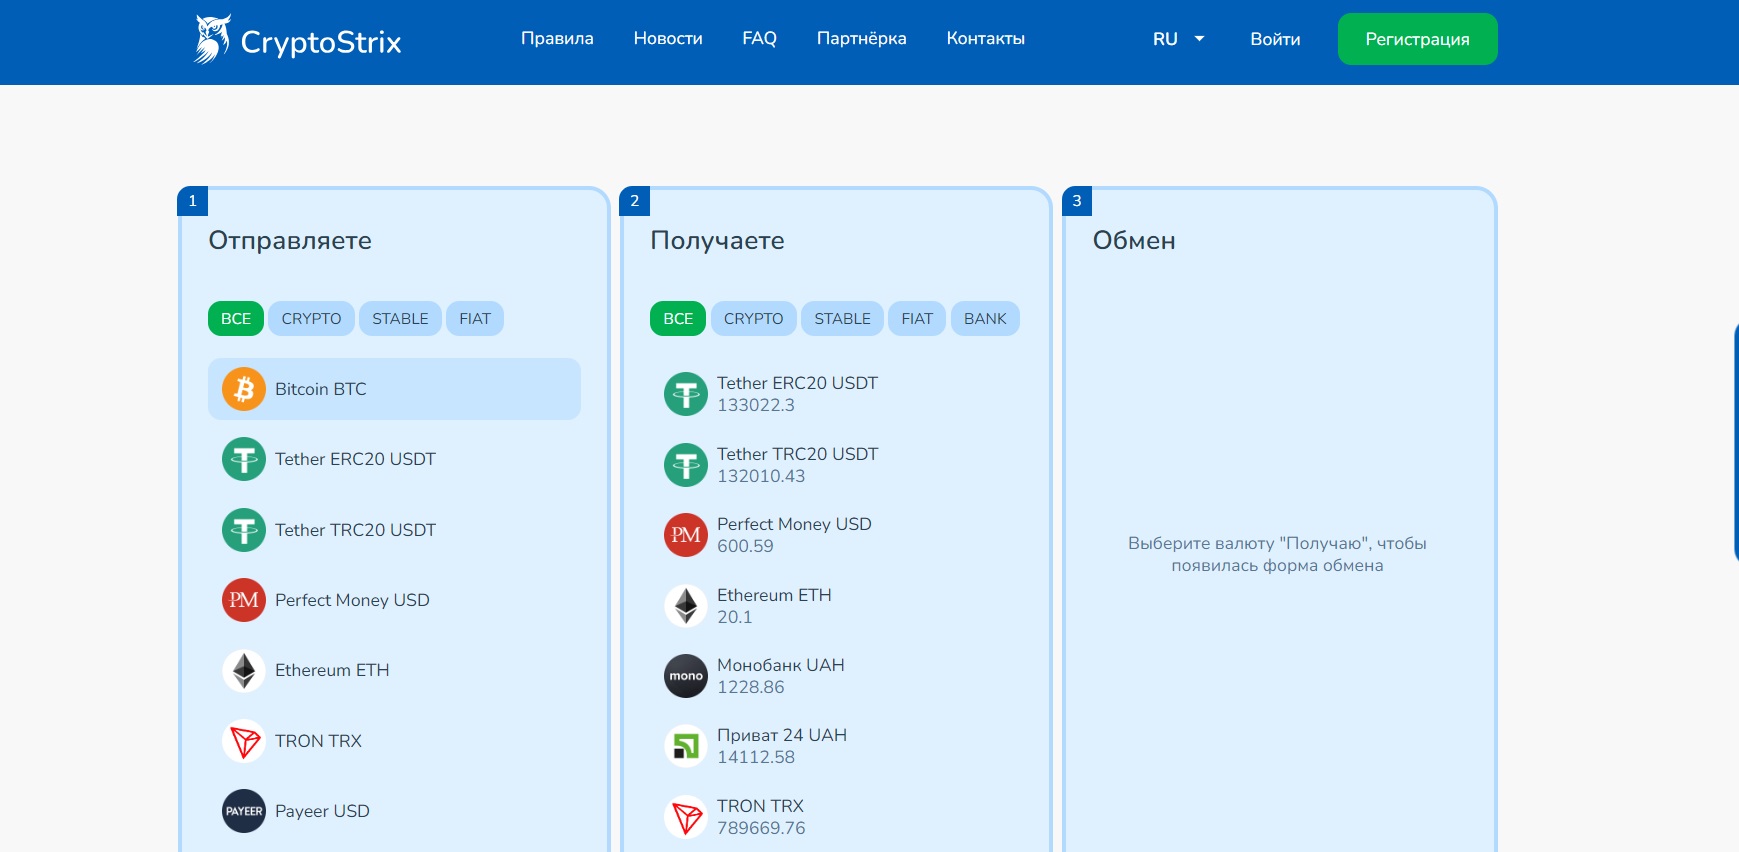This screenshot has width=1739, height=852.
Task: Select FIAT filter under Получаете
Action: 917,318
